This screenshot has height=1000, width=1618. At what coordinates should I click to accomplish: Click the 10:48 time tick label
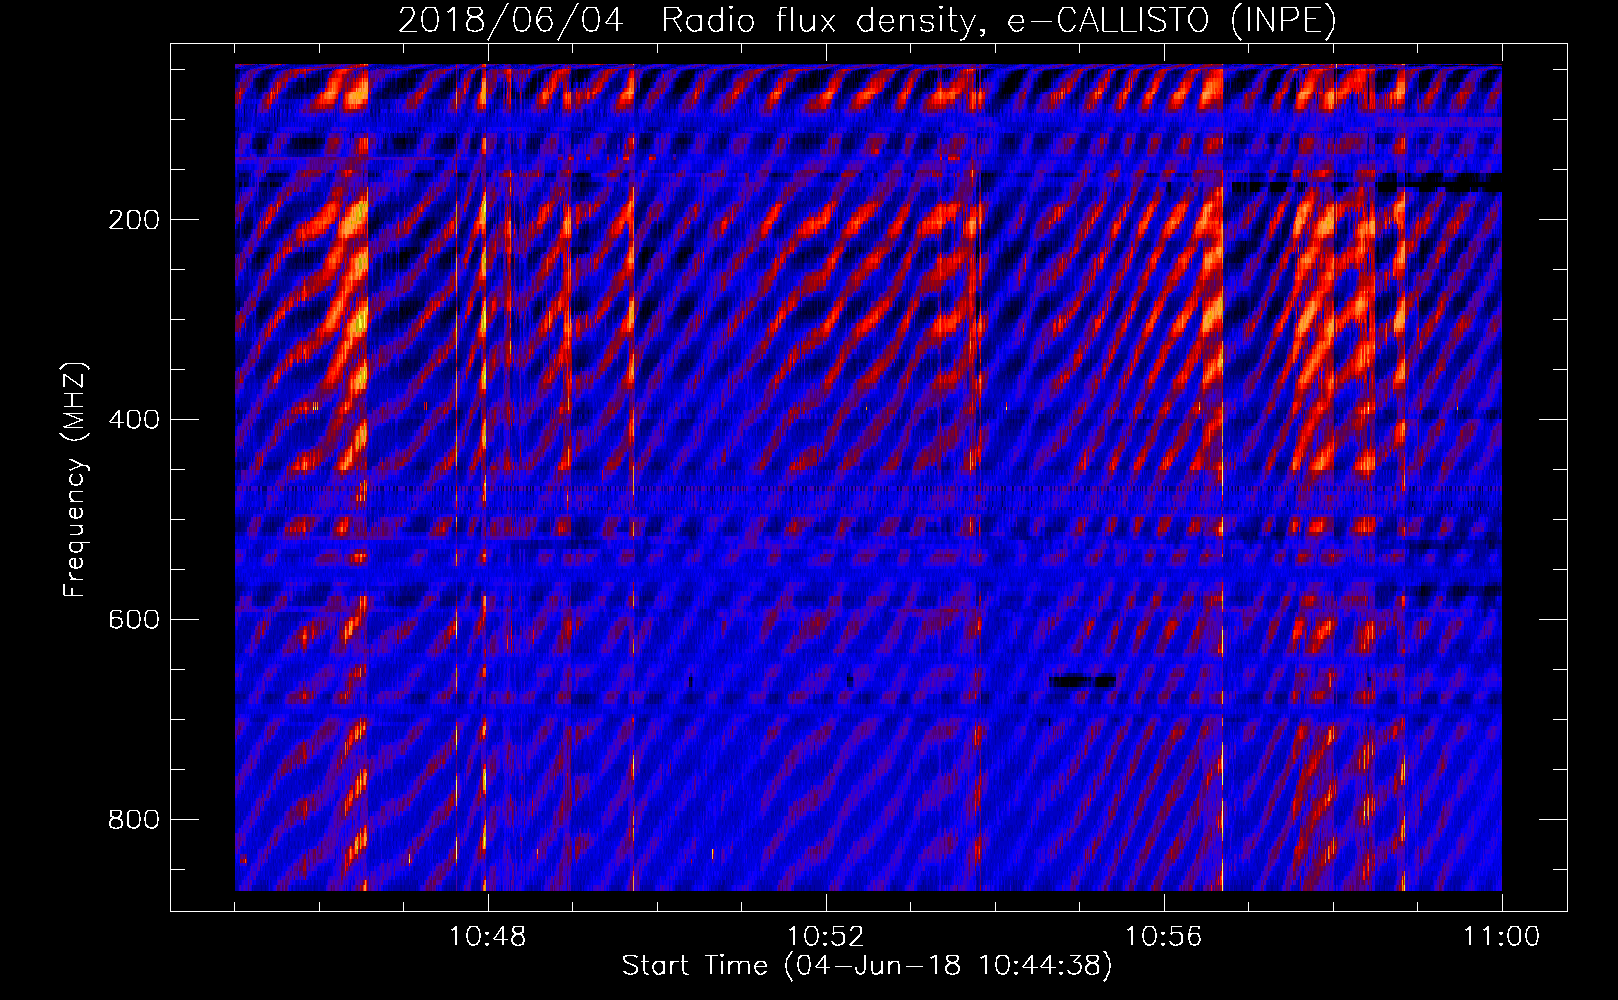coord(488,937)
